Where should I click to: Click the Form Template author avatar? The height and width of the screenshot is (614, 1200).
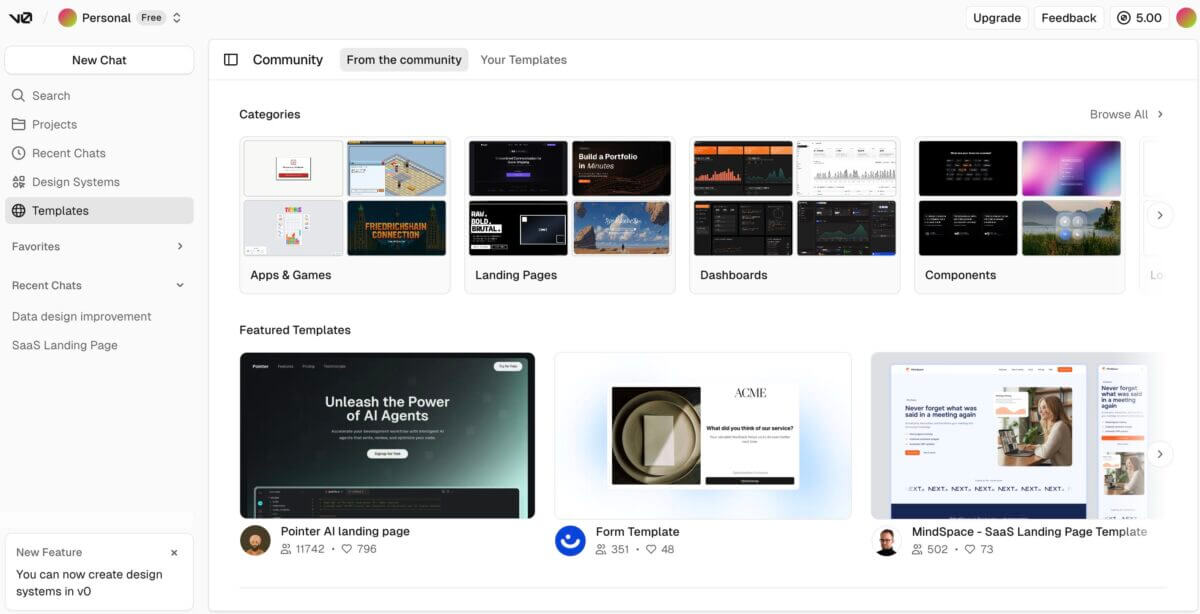(570, 540)
